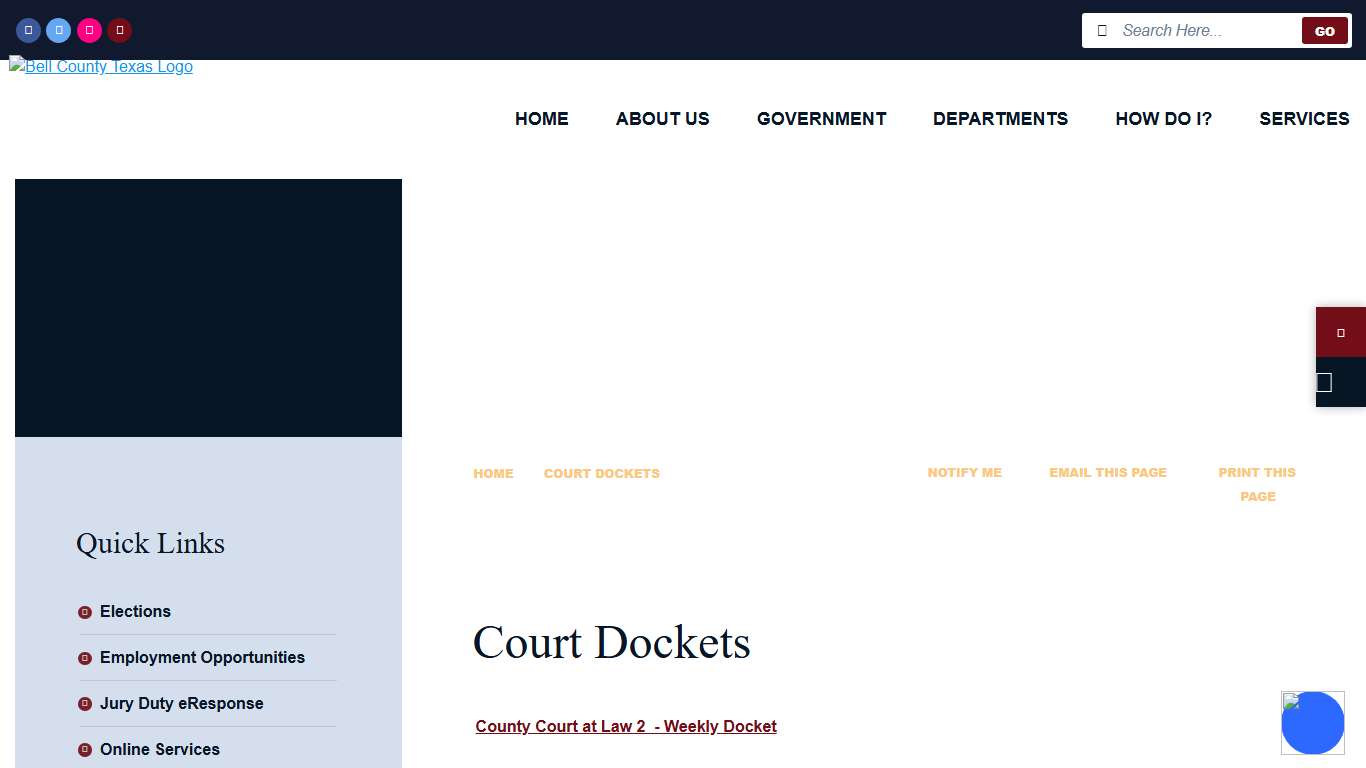Select Services in the main navigation
This screenshot has width=1366, height=768.
click(x=1304, y=119)
